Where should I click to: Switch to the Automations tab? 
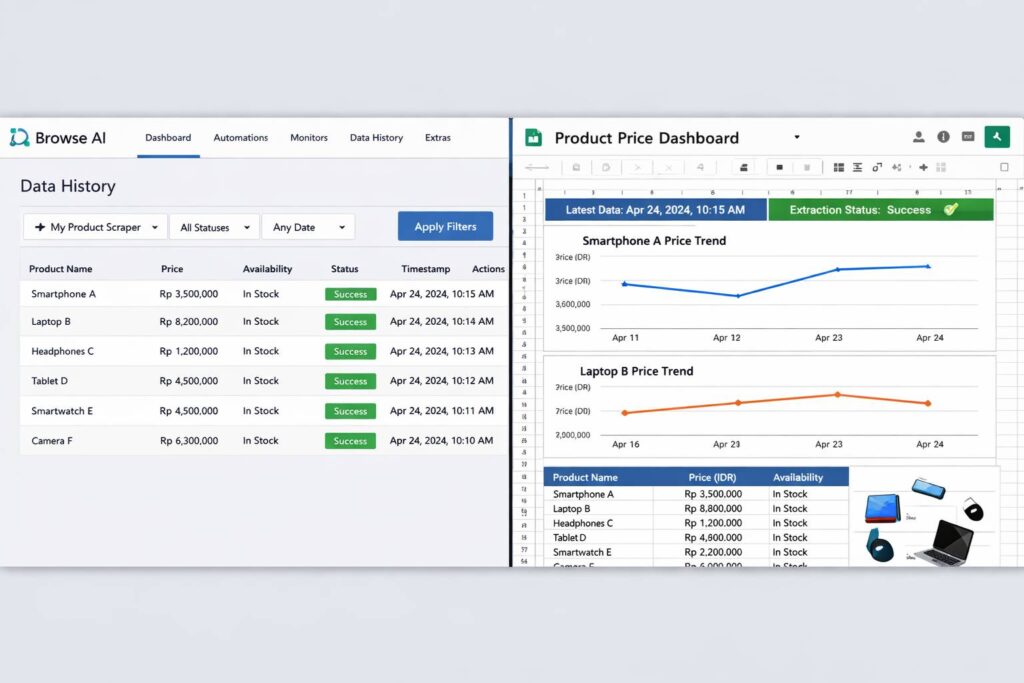(x=241, y=138)
